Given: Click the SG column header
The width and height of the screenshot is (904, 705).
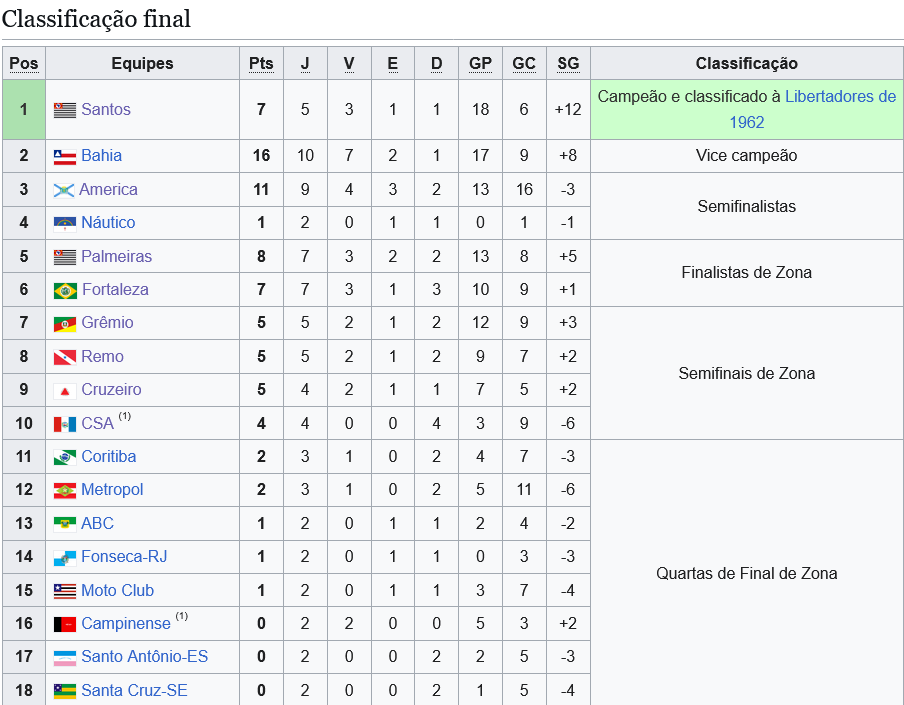Looking at the screenshot, I should [x=568, y=64].
